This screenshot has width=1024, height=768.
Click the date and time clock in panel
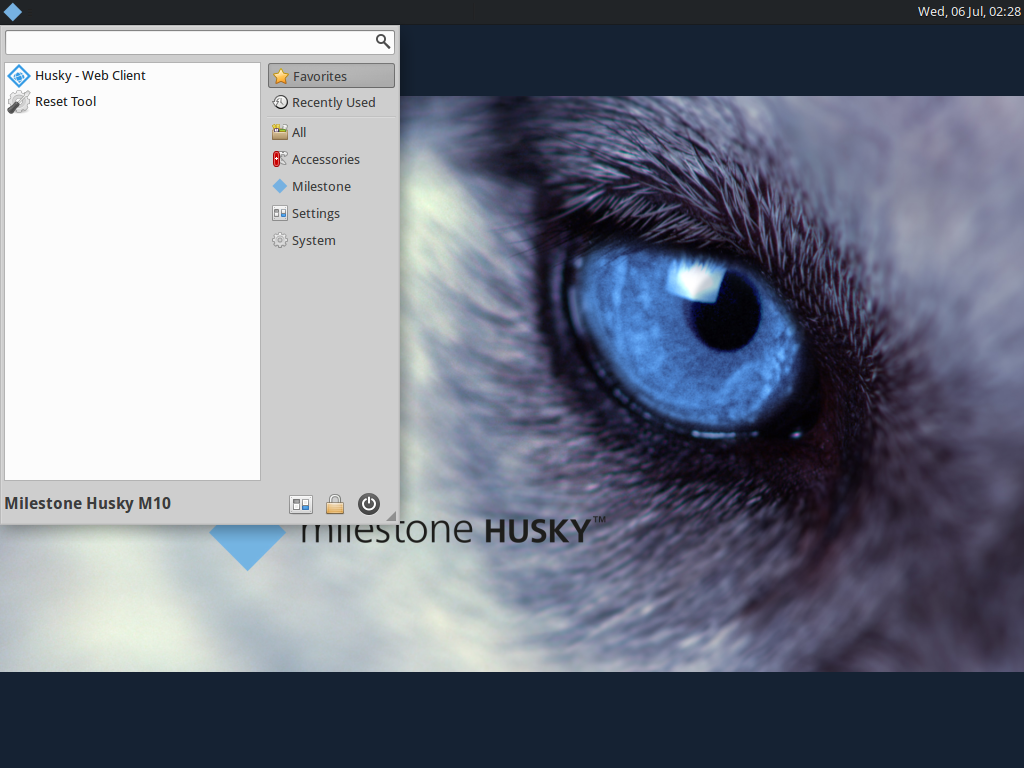pyautogui.click(x=969, y=12)
